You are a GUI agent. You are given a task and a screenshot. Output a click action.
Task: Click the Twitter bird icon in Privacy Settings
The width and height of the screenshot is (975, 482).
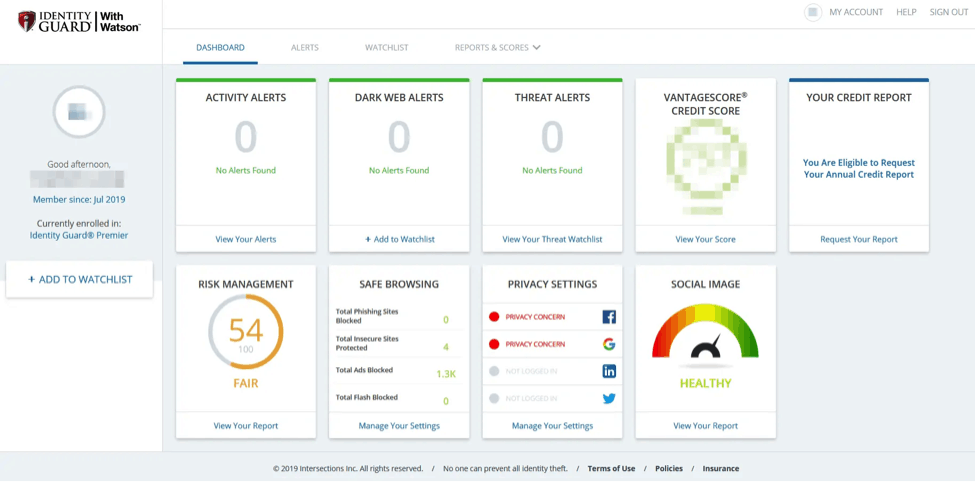609,399
